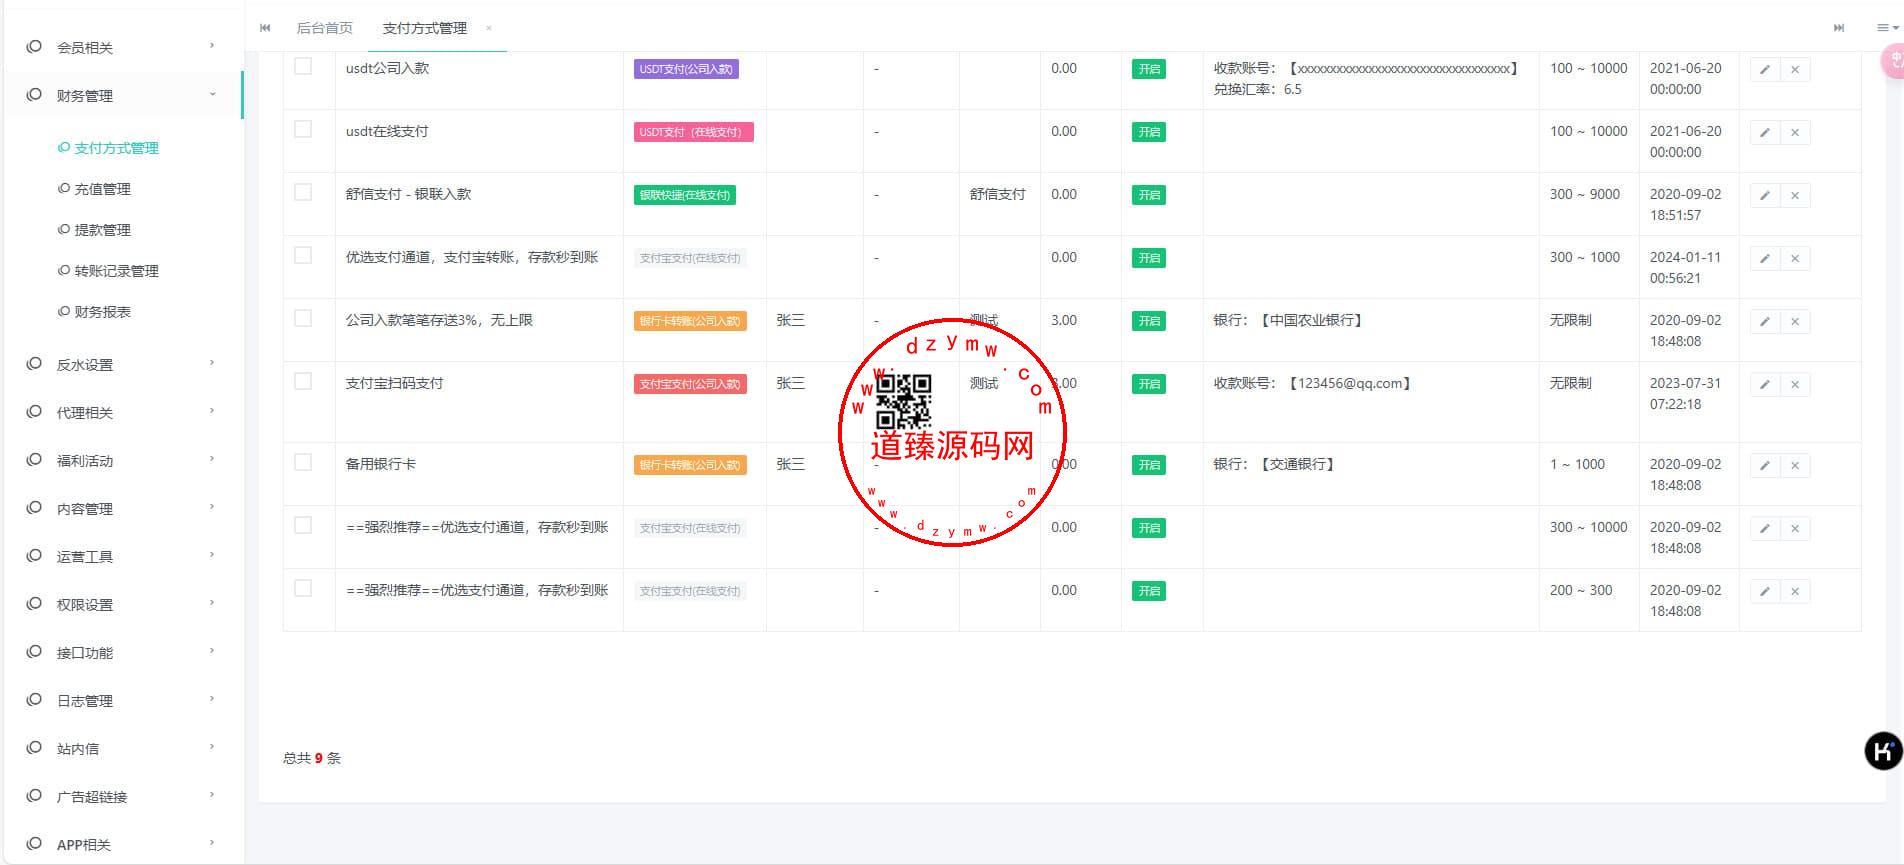This screenshot has width=1904, height=865.
Task: Edit the 舒信支付 - 银联入款 row
Action: click(1765, 196)
